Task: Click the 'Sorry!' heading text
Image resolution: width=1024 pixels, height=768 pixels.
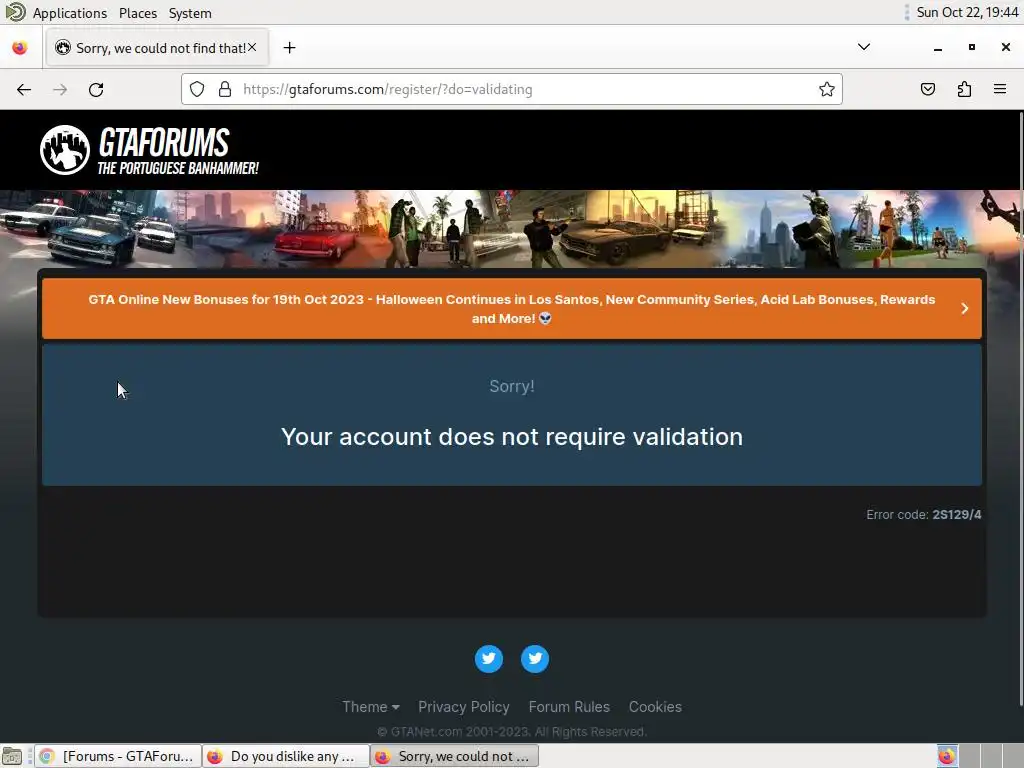Action: (511, 386)
